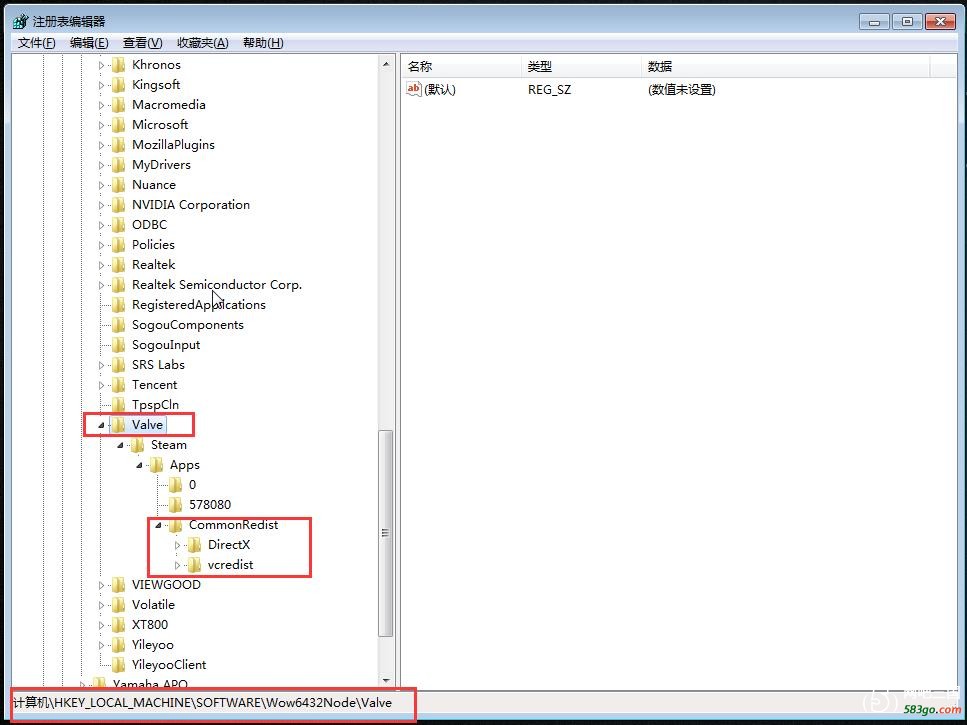Select the Valve key label
The height and width of the screenshot is (725, 967).
pos(147,425)
